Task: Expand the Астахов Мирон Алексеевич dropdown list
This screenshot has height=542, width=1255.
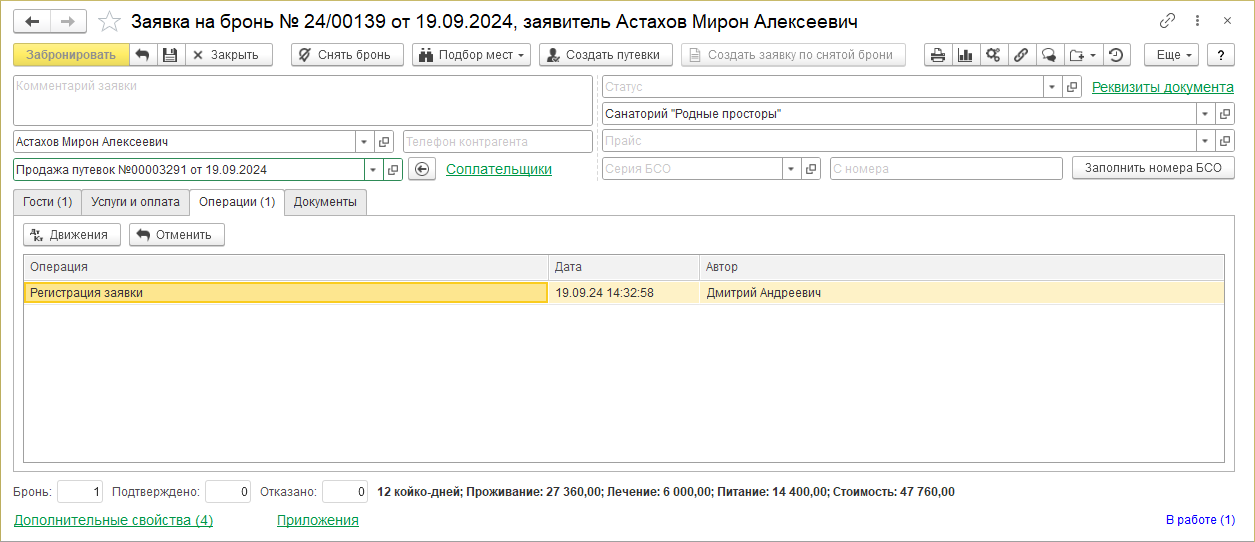Action: [x=363, y=142]
